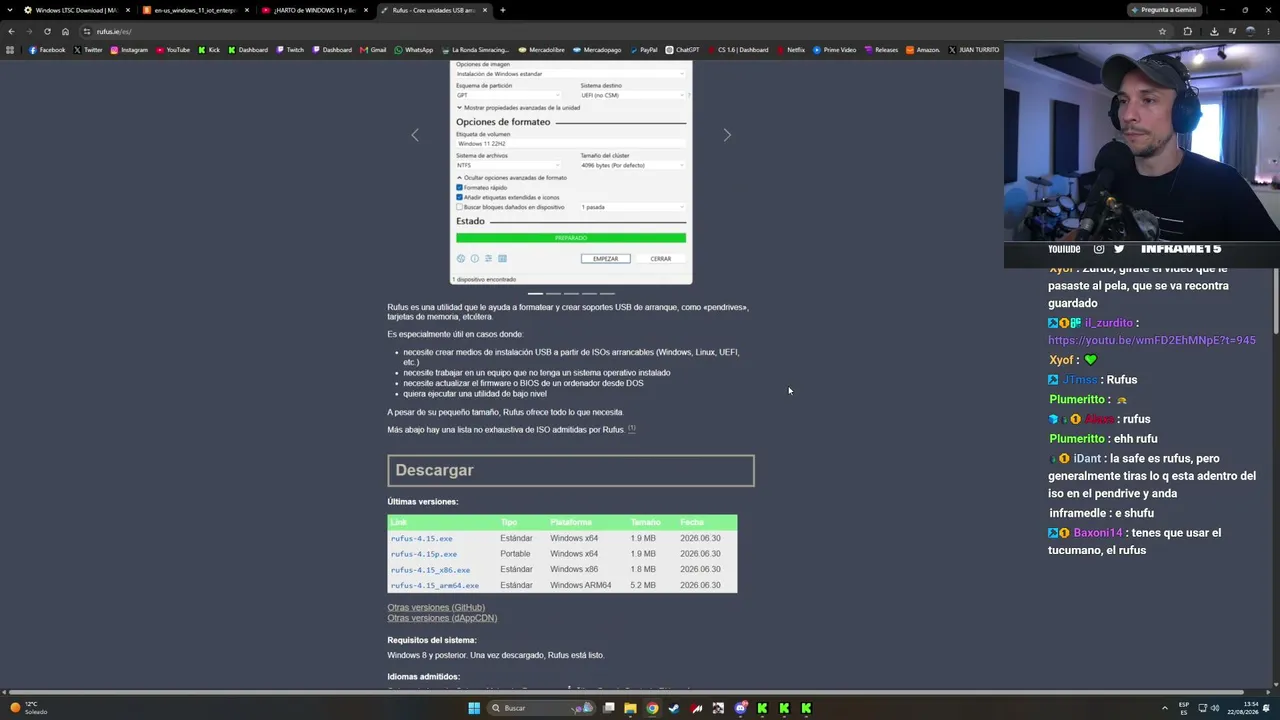Open the YouTube bookmark
Image resolution: width=1280 pixels, height=720 pixels.
click(x=173, y=50)
